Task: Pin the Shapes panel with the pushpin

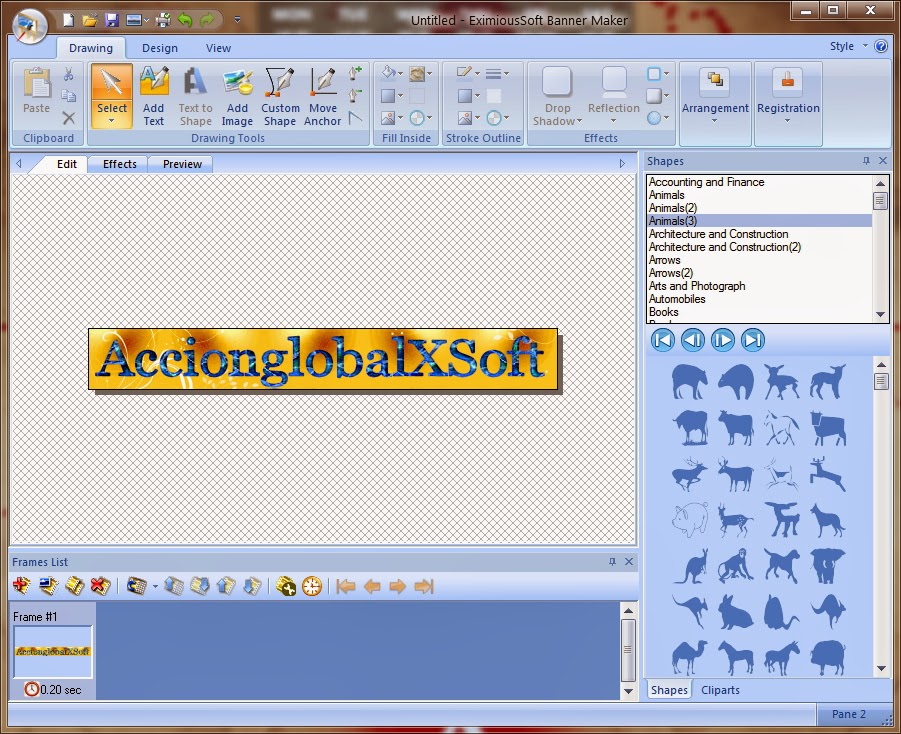Action: click(866, 161)
